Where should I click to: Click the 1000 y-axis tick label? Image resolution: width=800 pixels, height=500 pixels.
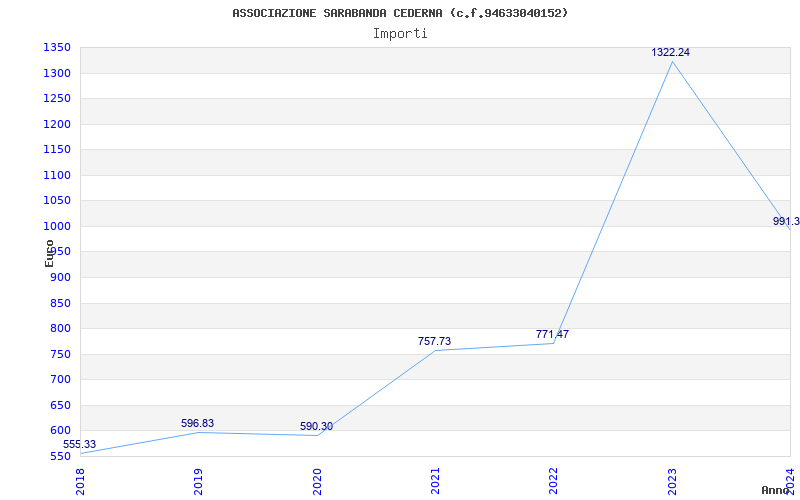click(56, 226)
